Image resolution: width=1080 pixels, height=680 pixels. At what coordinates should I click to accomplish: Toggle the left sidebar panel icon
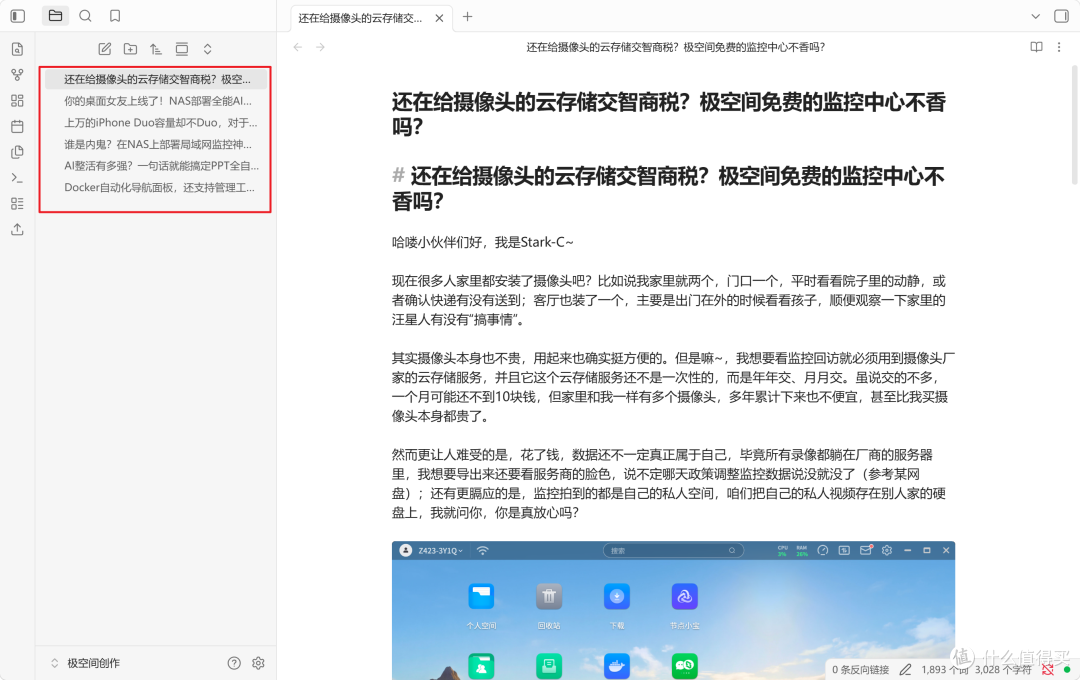point(18,16)
